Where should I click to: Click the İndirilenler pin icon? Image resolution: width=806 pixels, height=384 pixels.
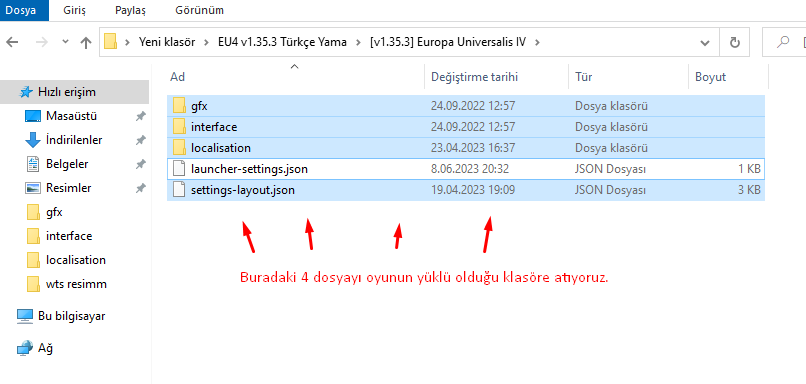(x=140, y=140)
